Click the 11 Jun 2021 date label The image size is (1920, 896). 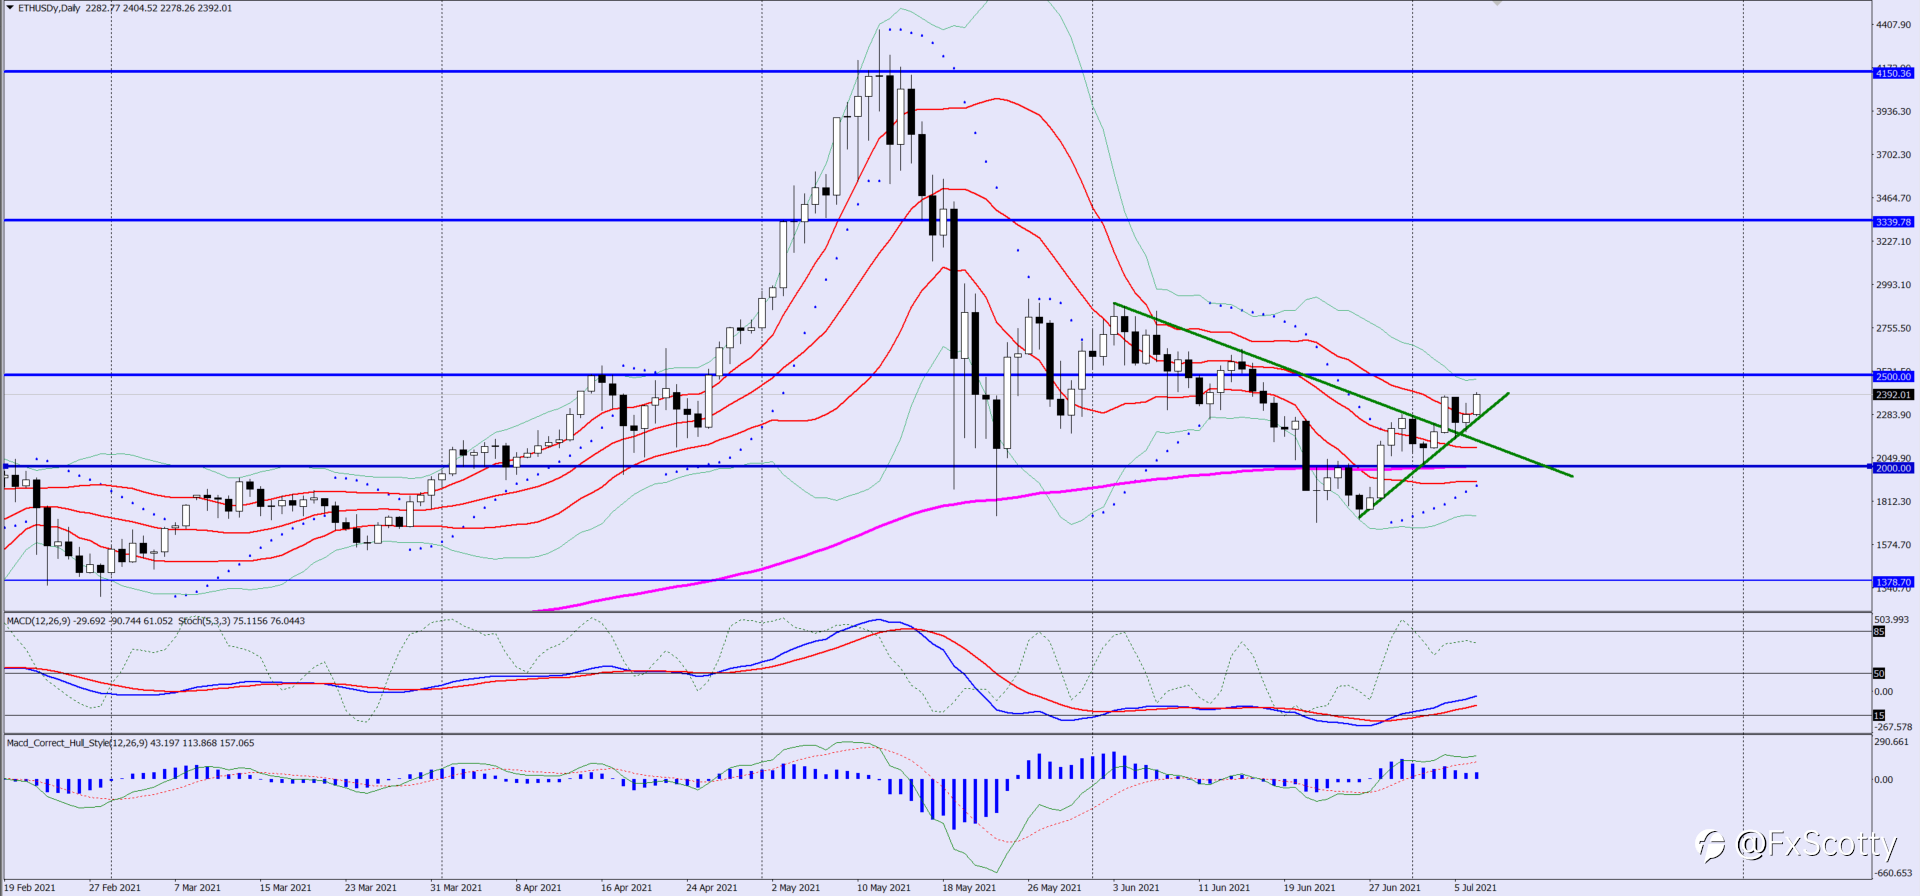[1225, 888]
